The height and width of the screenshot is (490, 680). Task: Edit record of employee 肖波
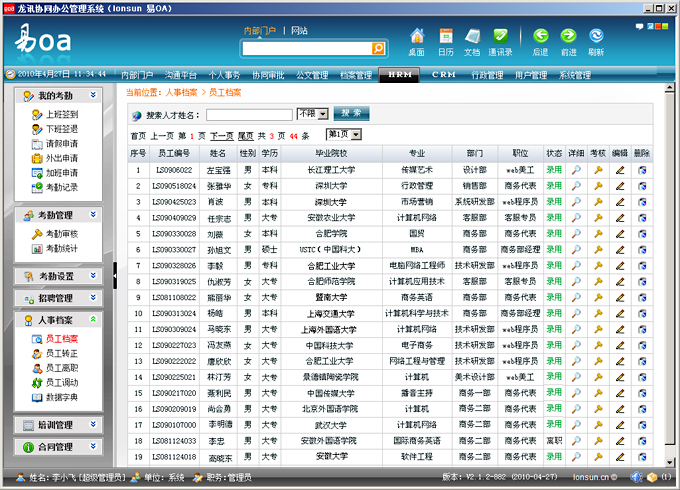click(620, 202)
